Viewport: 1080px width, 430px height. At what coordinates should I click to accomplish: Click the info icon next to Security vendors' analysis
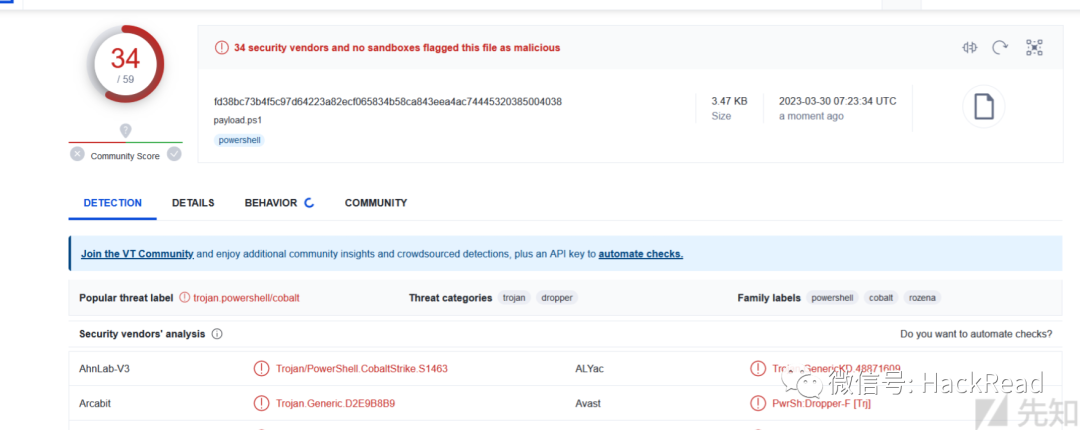217,334
